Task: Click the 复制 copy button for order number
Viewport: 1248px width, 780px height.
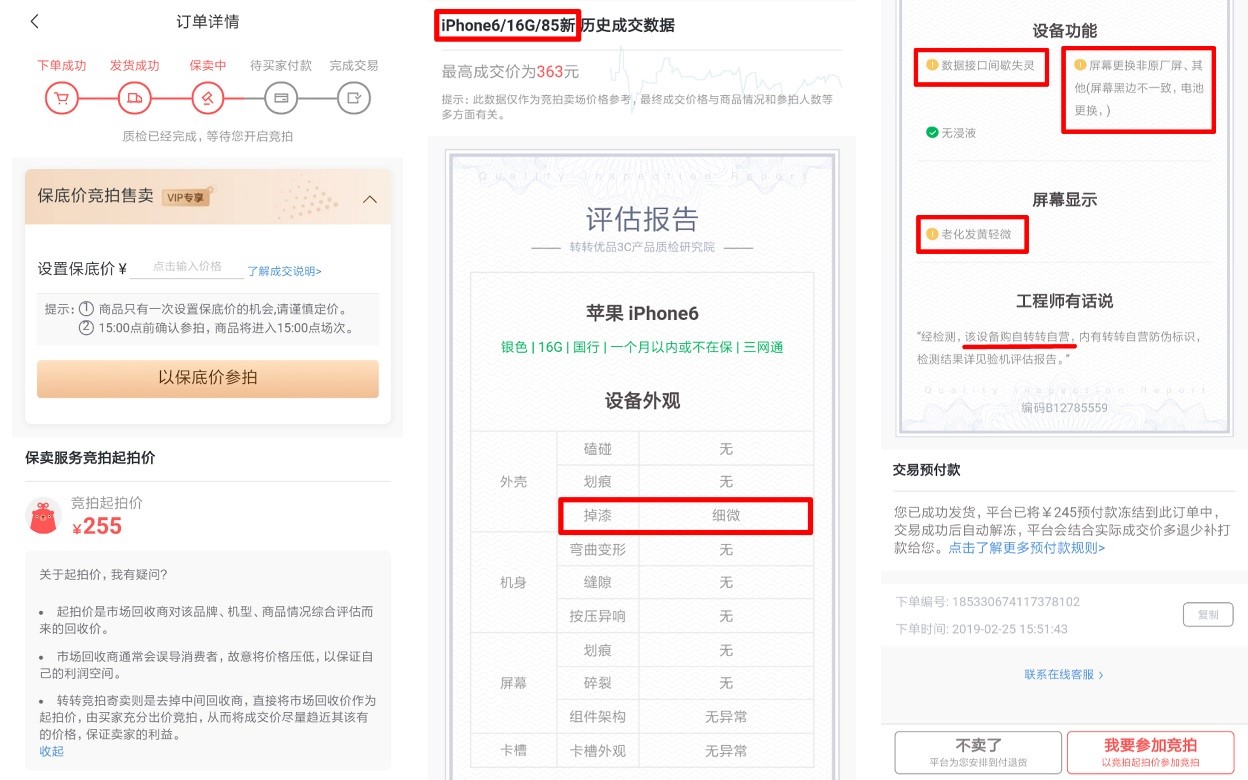Action: [1208, 614]
